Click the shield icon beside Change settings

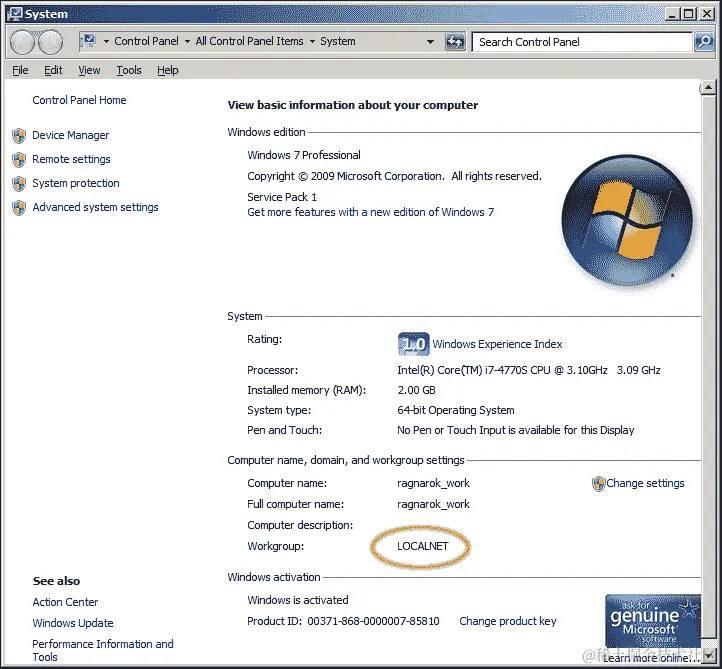pos(598,483)
